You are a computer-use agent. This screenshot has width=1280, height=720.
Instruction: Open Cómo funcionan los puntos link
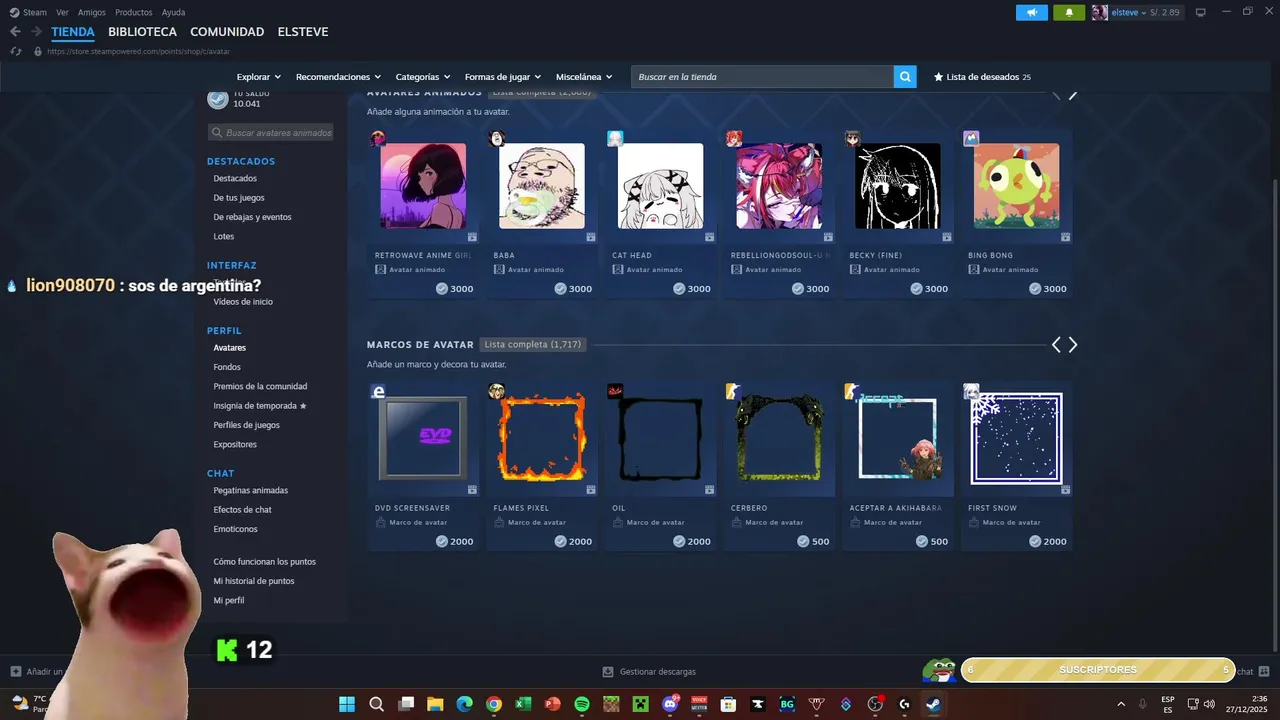[264, 562]
